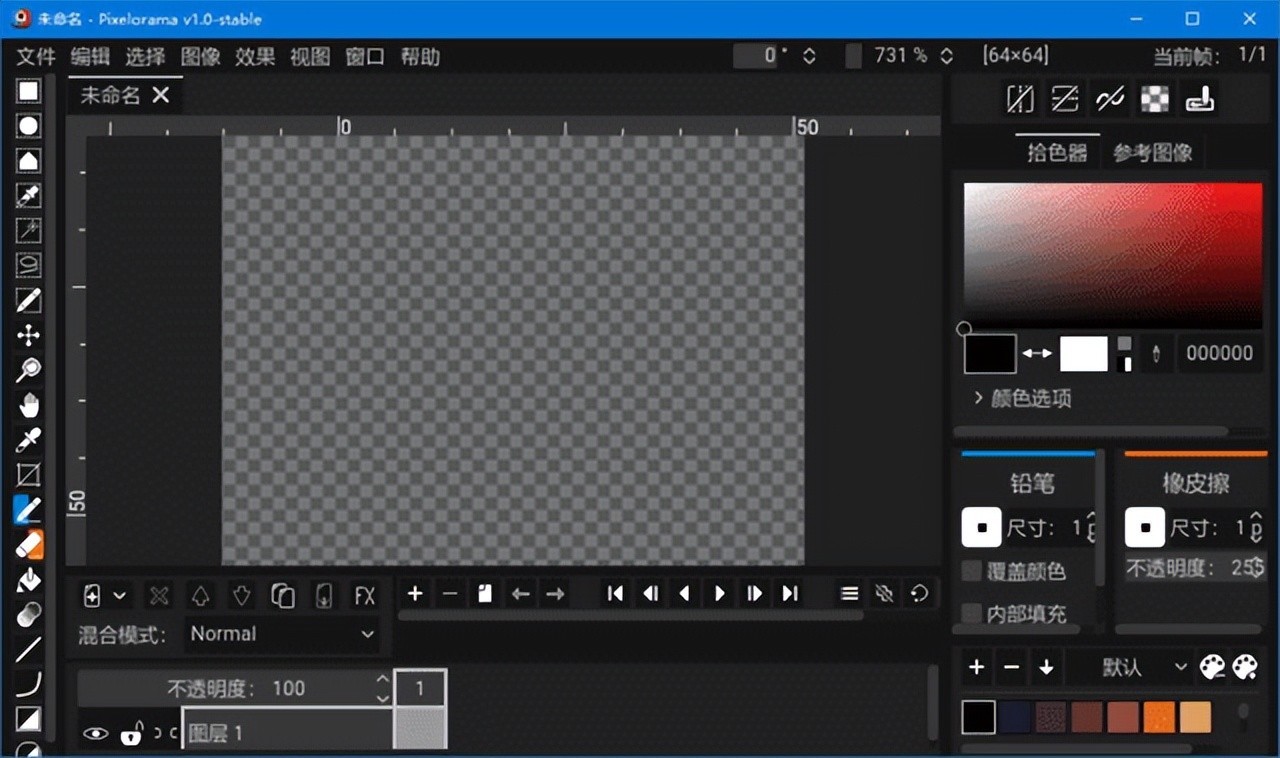Toggle visibility of 图层 1 with the eye icon
1280x758 pixels.
click(x=95, y=734)
